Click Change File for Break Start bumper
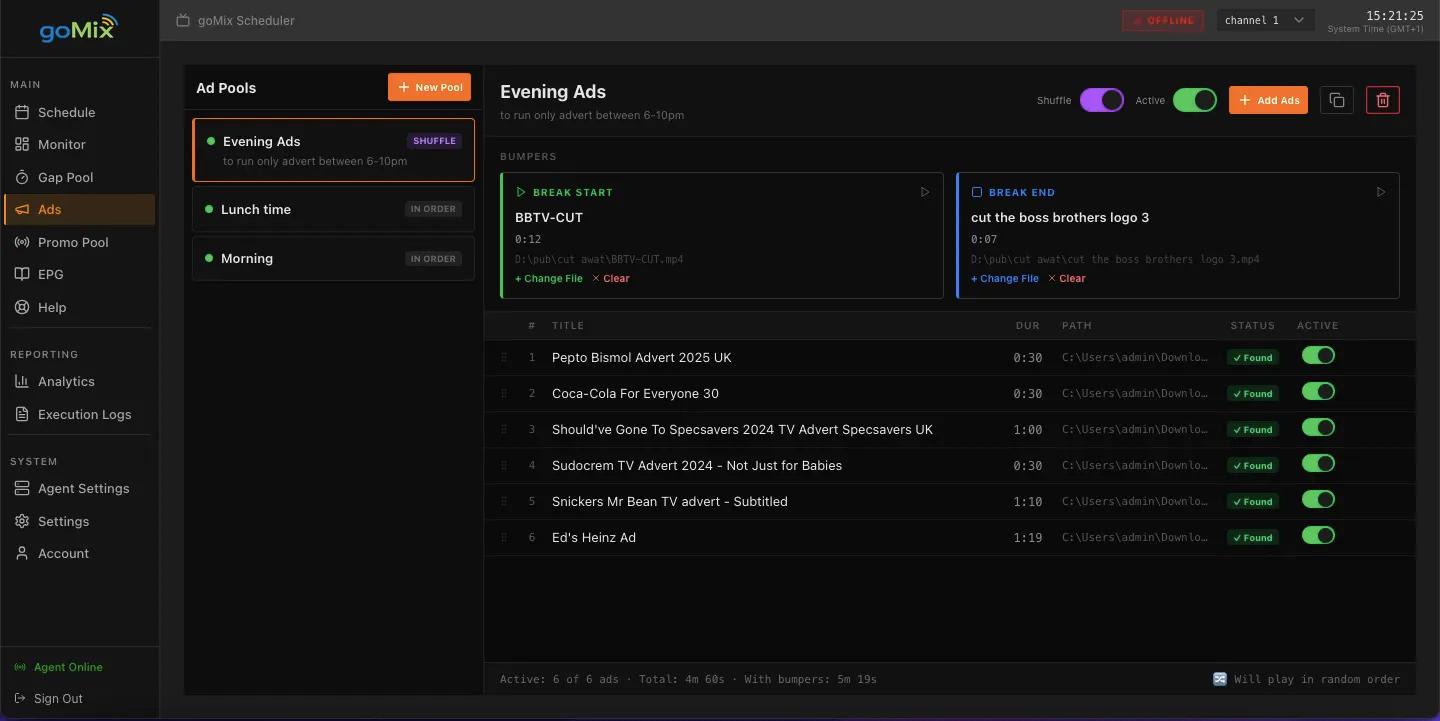Screen dimensions: 1440x721 549,279
